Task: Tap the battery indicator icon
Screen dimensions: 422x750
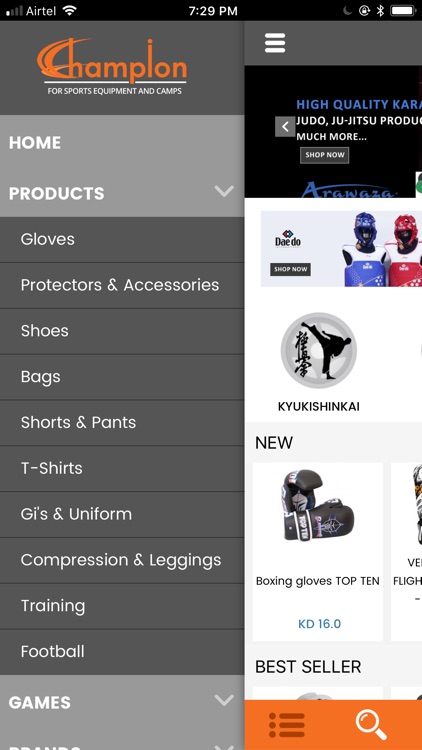Action: 402,11
